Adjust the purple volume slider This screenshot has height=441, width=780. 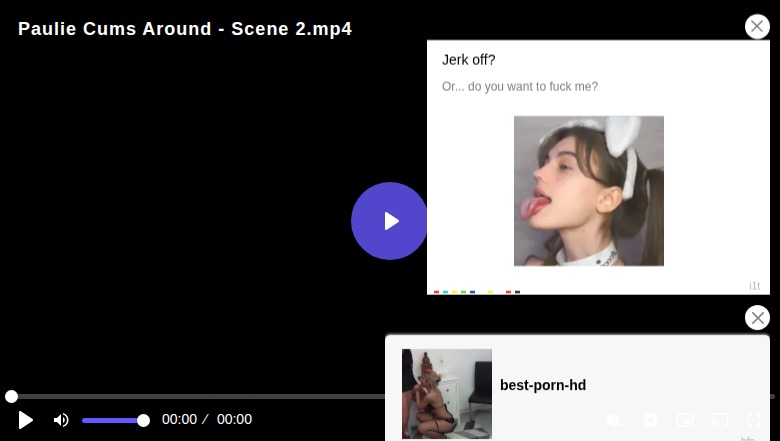click(x=114, y=420)
